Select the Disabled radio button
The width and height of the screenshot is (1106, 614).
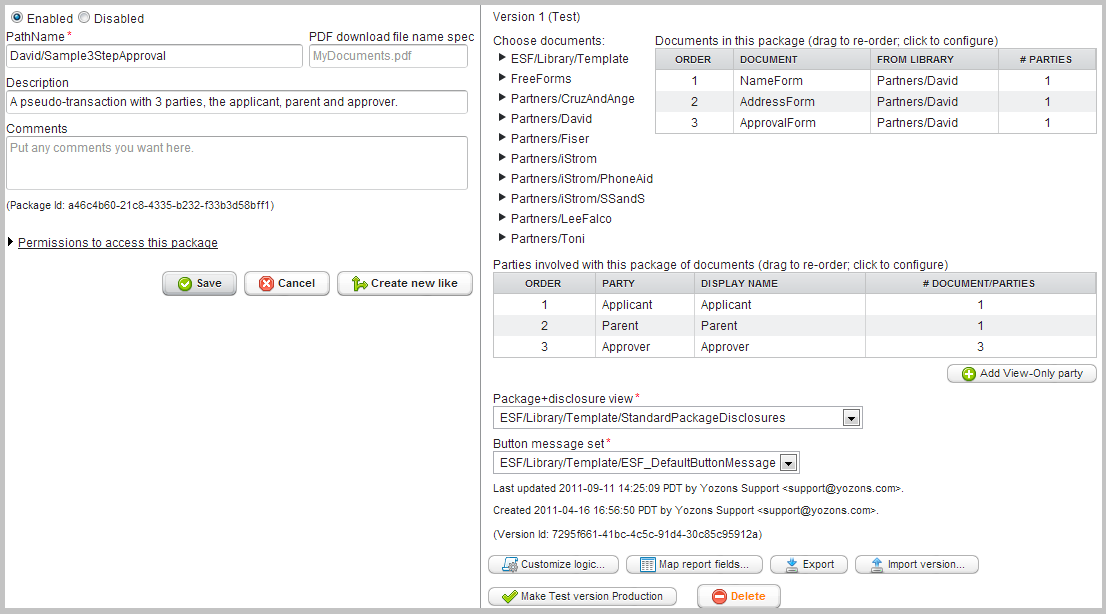[84, 18]
